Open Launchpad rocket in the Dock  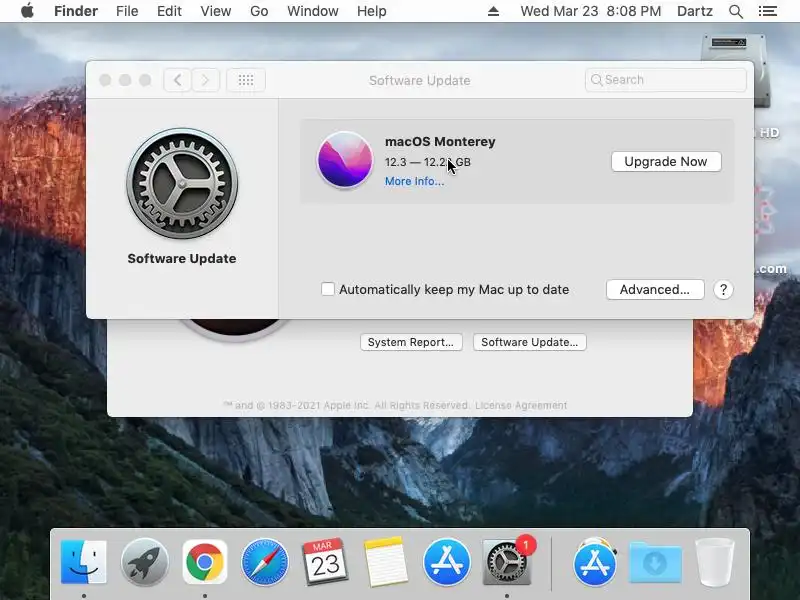(x=144, y=563)
